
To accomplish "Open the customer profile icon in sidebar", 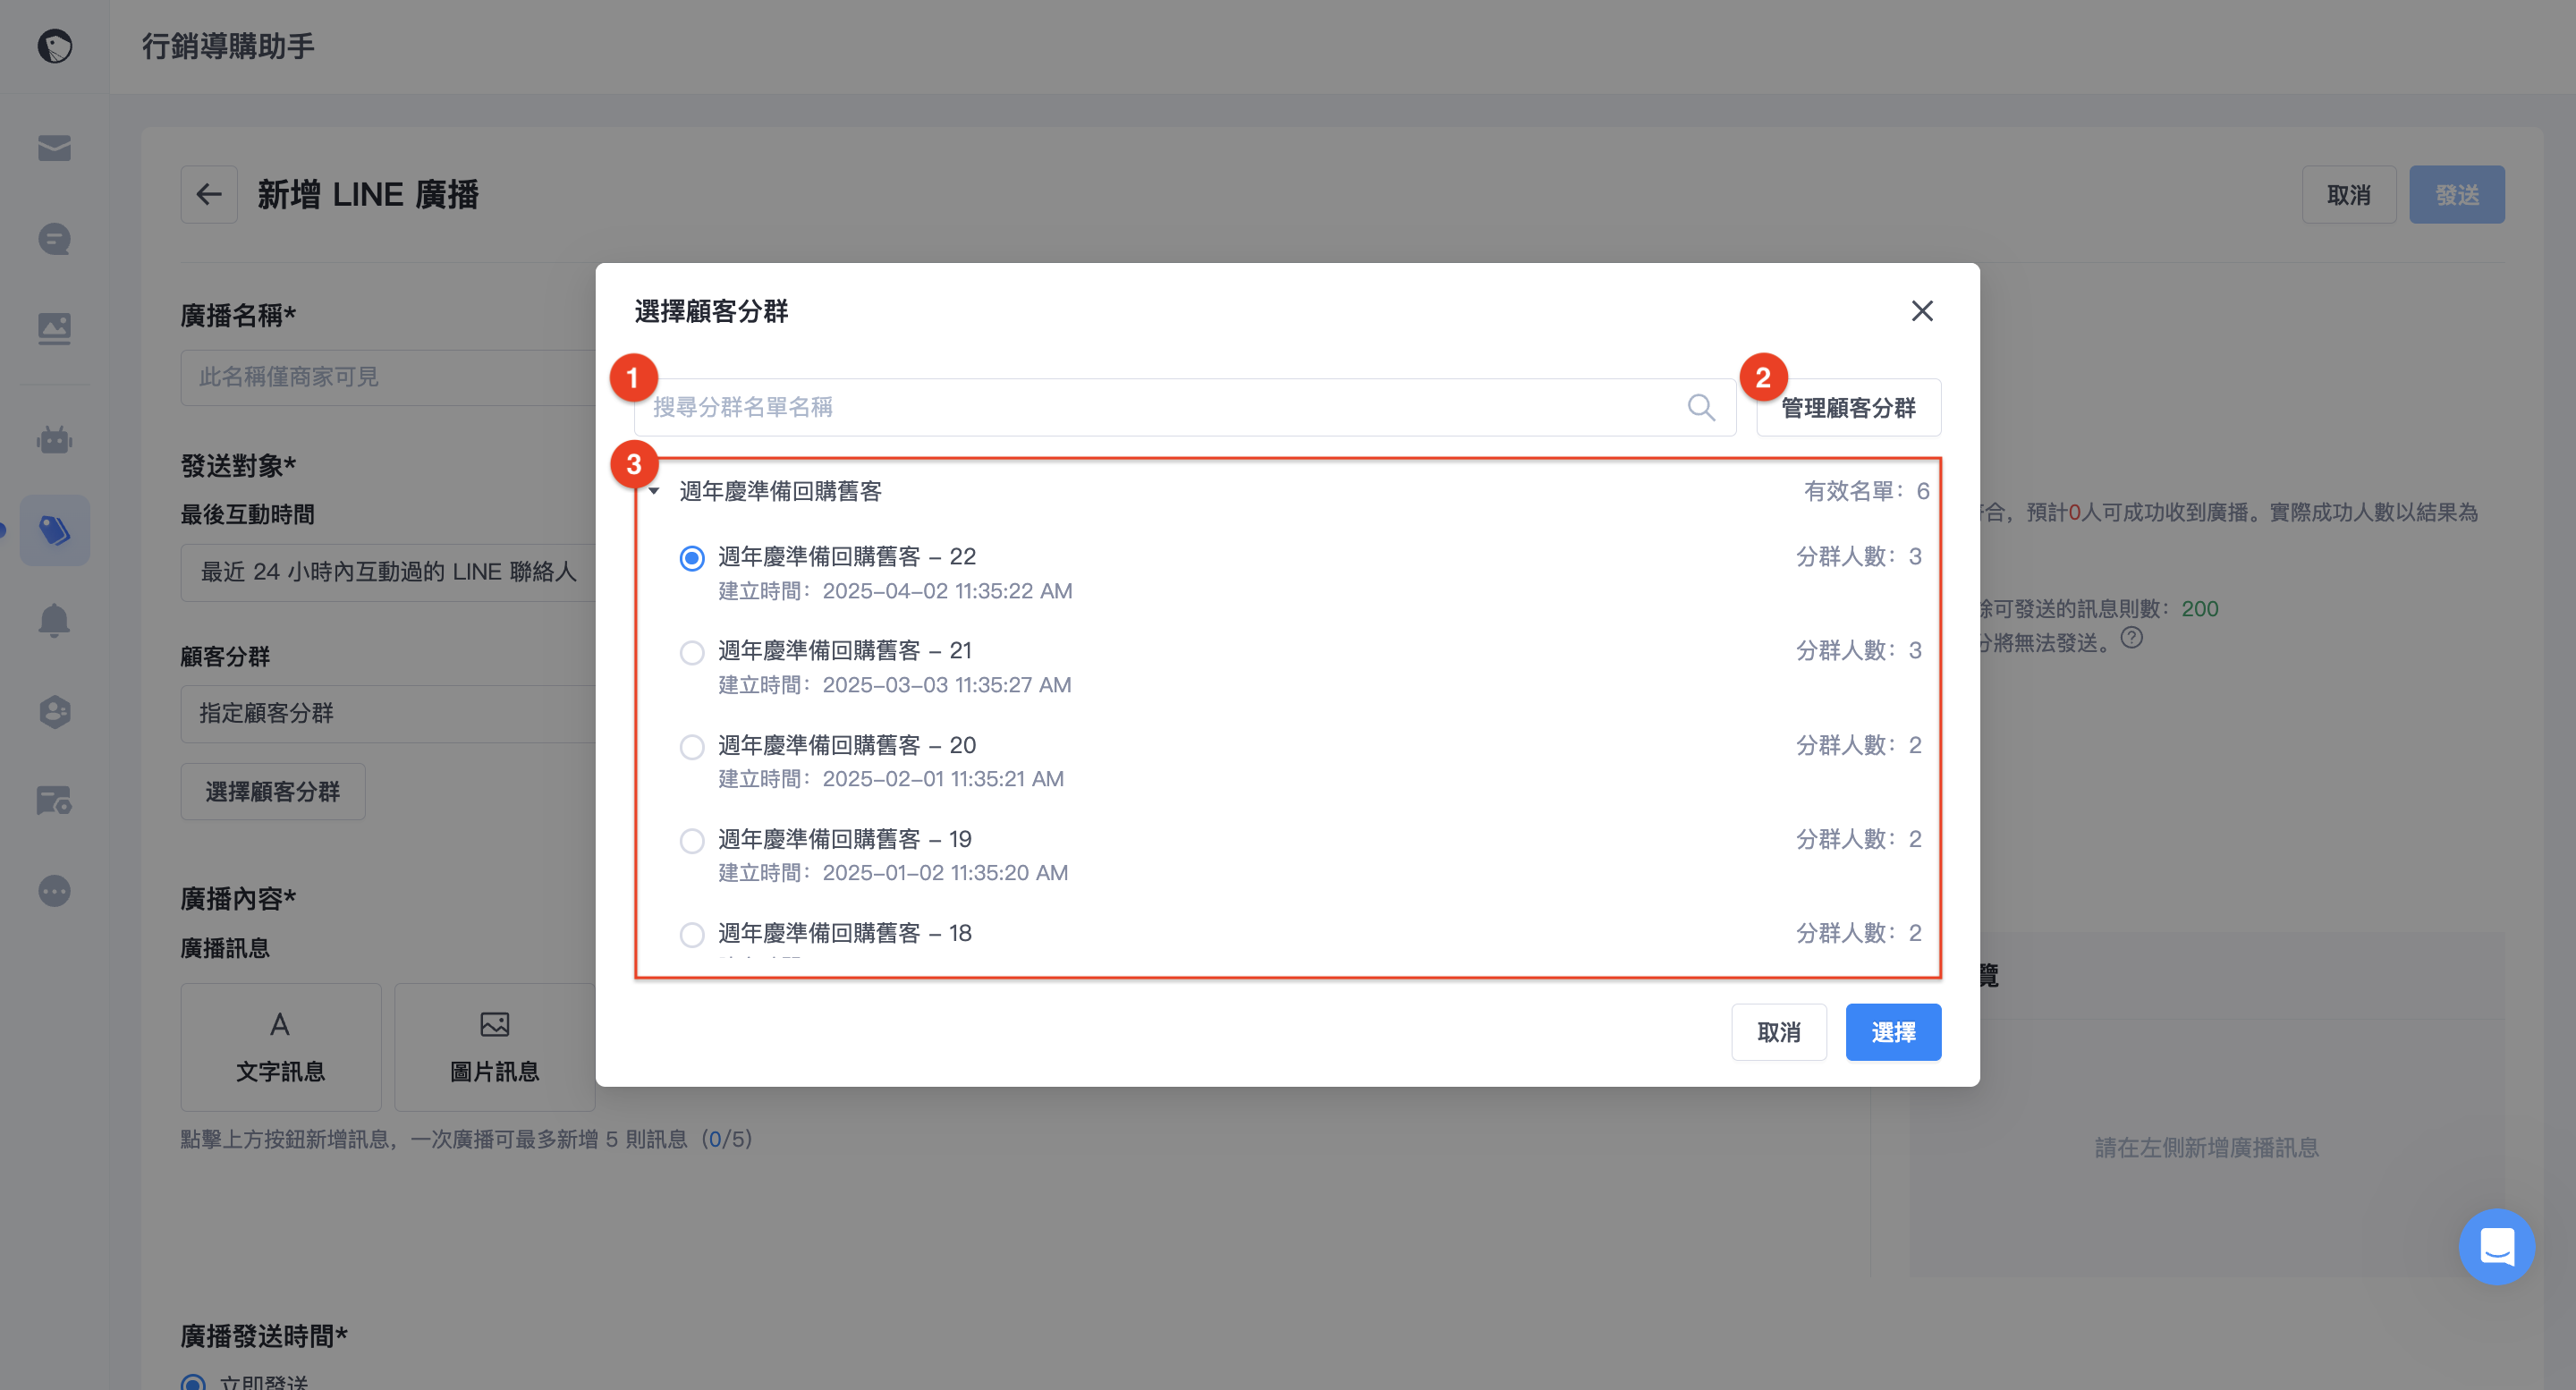I will tap(55, 711).
